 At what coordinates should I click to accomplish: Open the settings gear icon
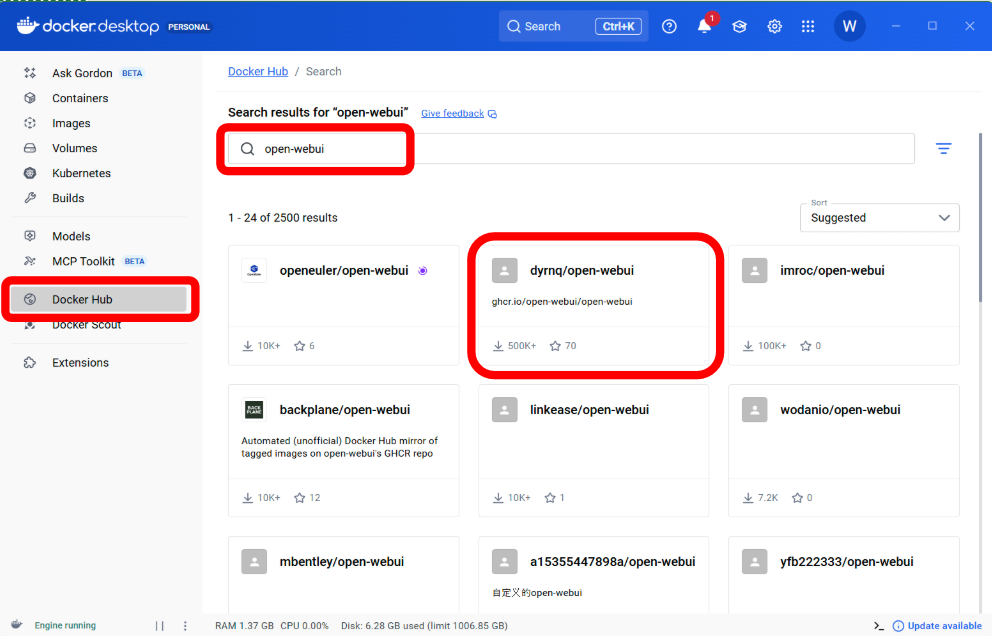click(x=774, y=27)
